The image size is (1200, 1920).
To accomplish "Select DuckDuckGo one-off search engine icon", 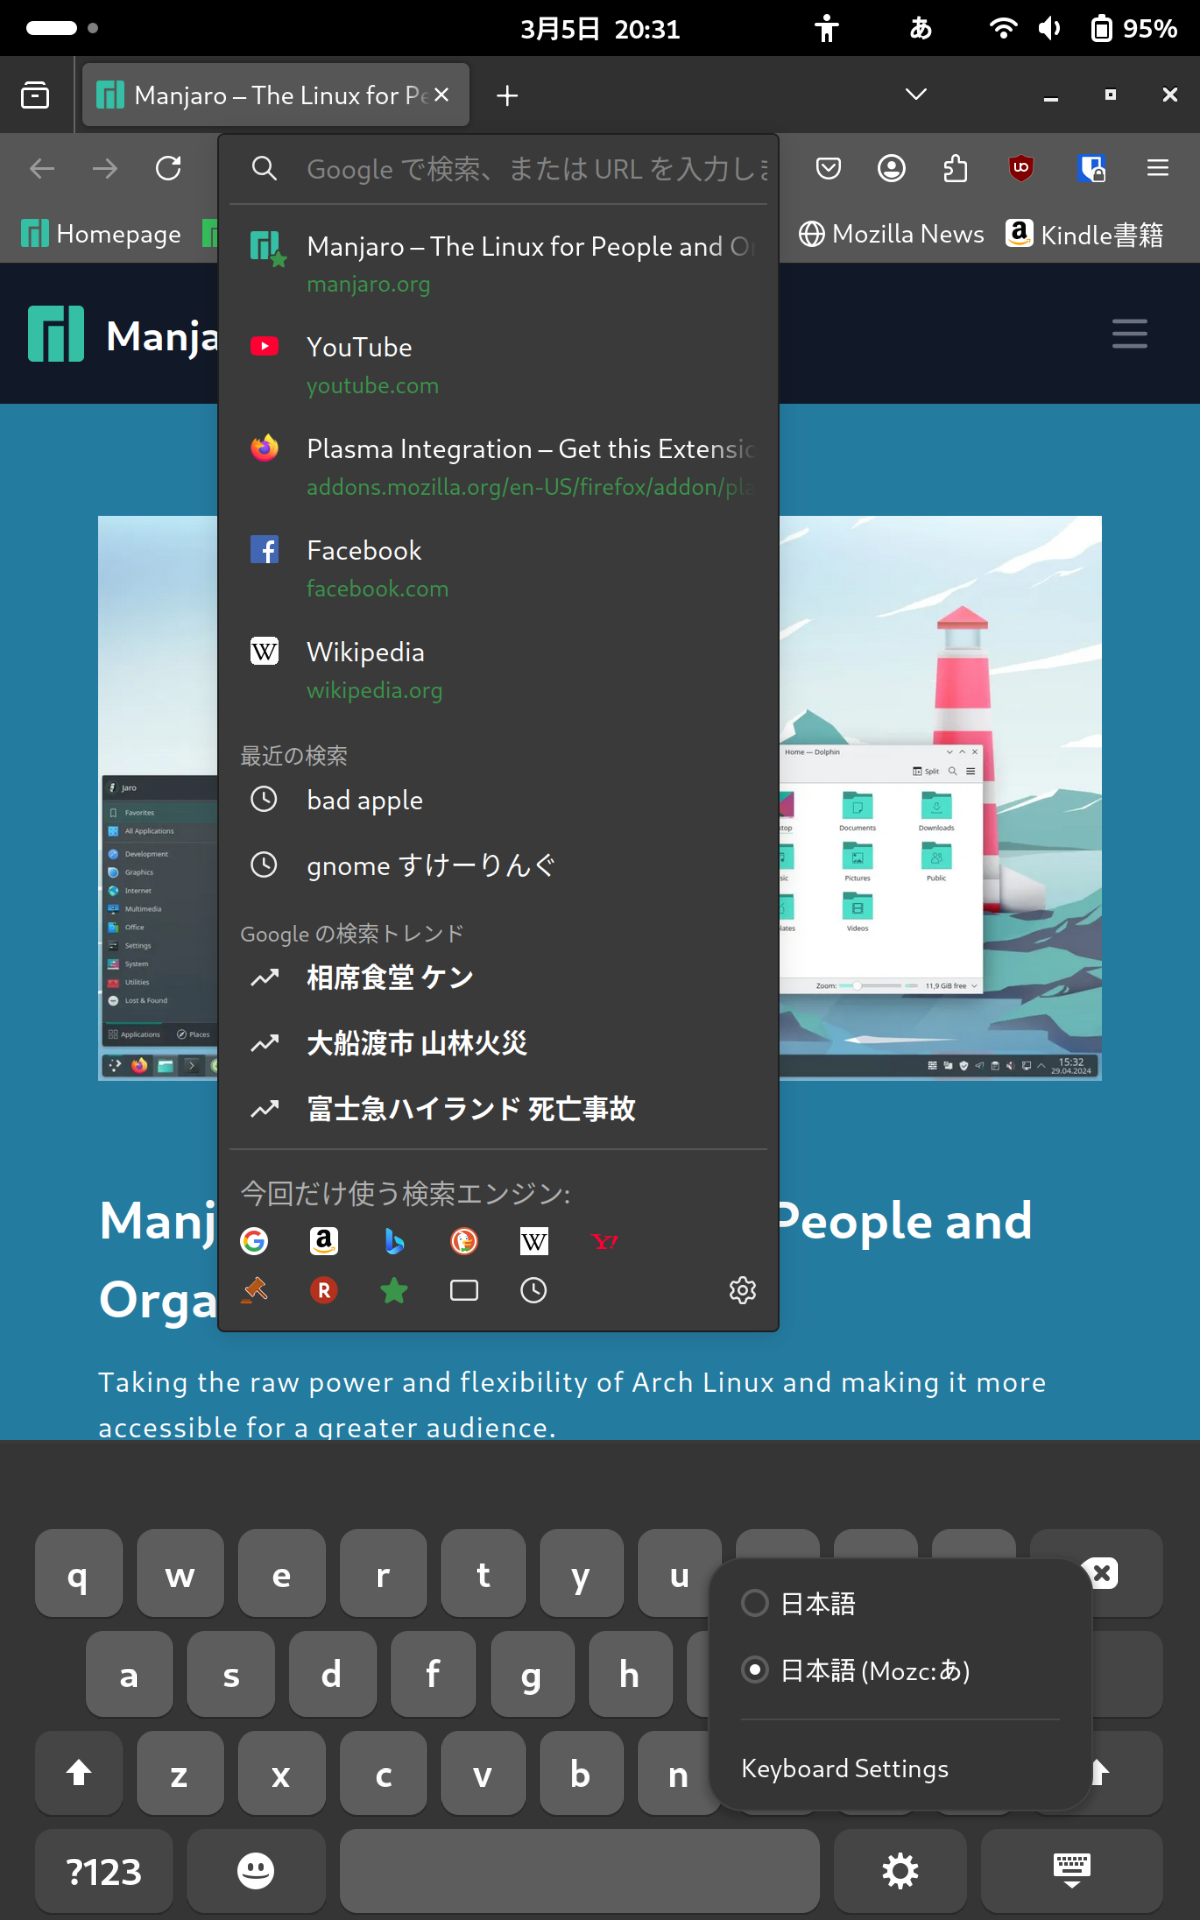I will [464, 1241].
